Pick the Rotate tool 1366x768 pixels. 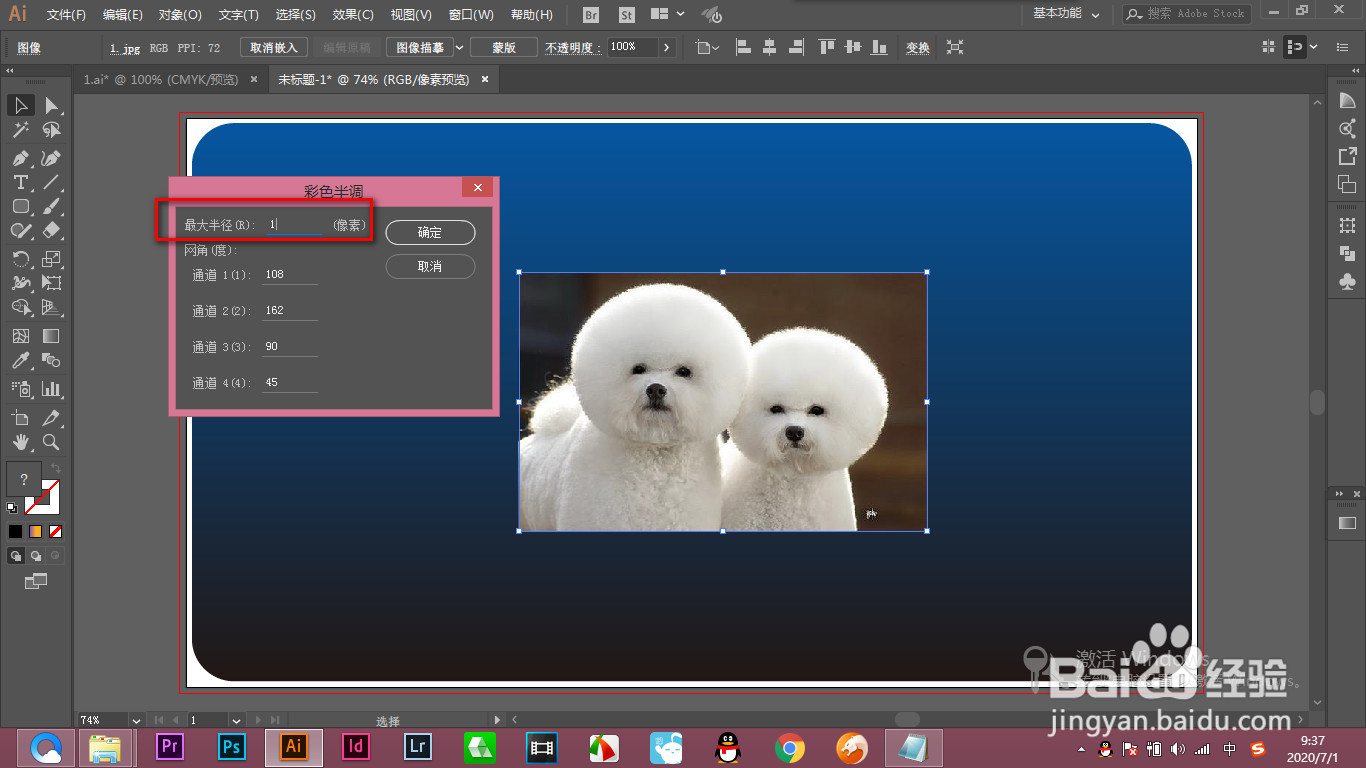coord(20,259)
